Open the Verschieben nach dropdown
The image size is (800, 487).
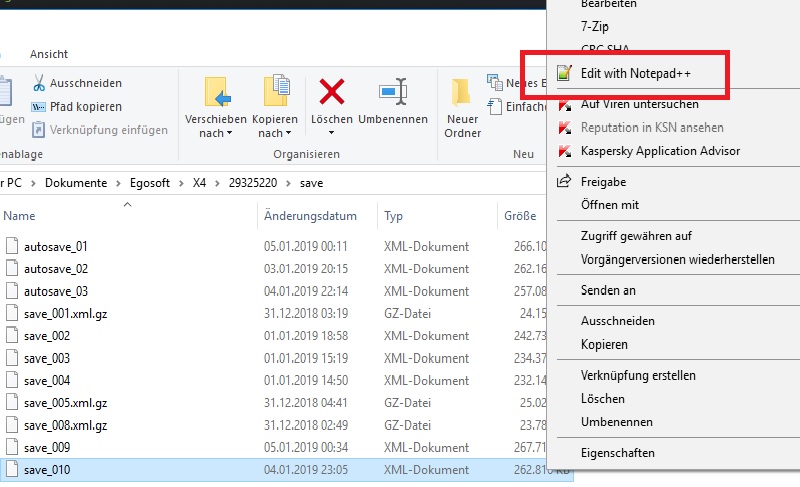tap(215, 126)
